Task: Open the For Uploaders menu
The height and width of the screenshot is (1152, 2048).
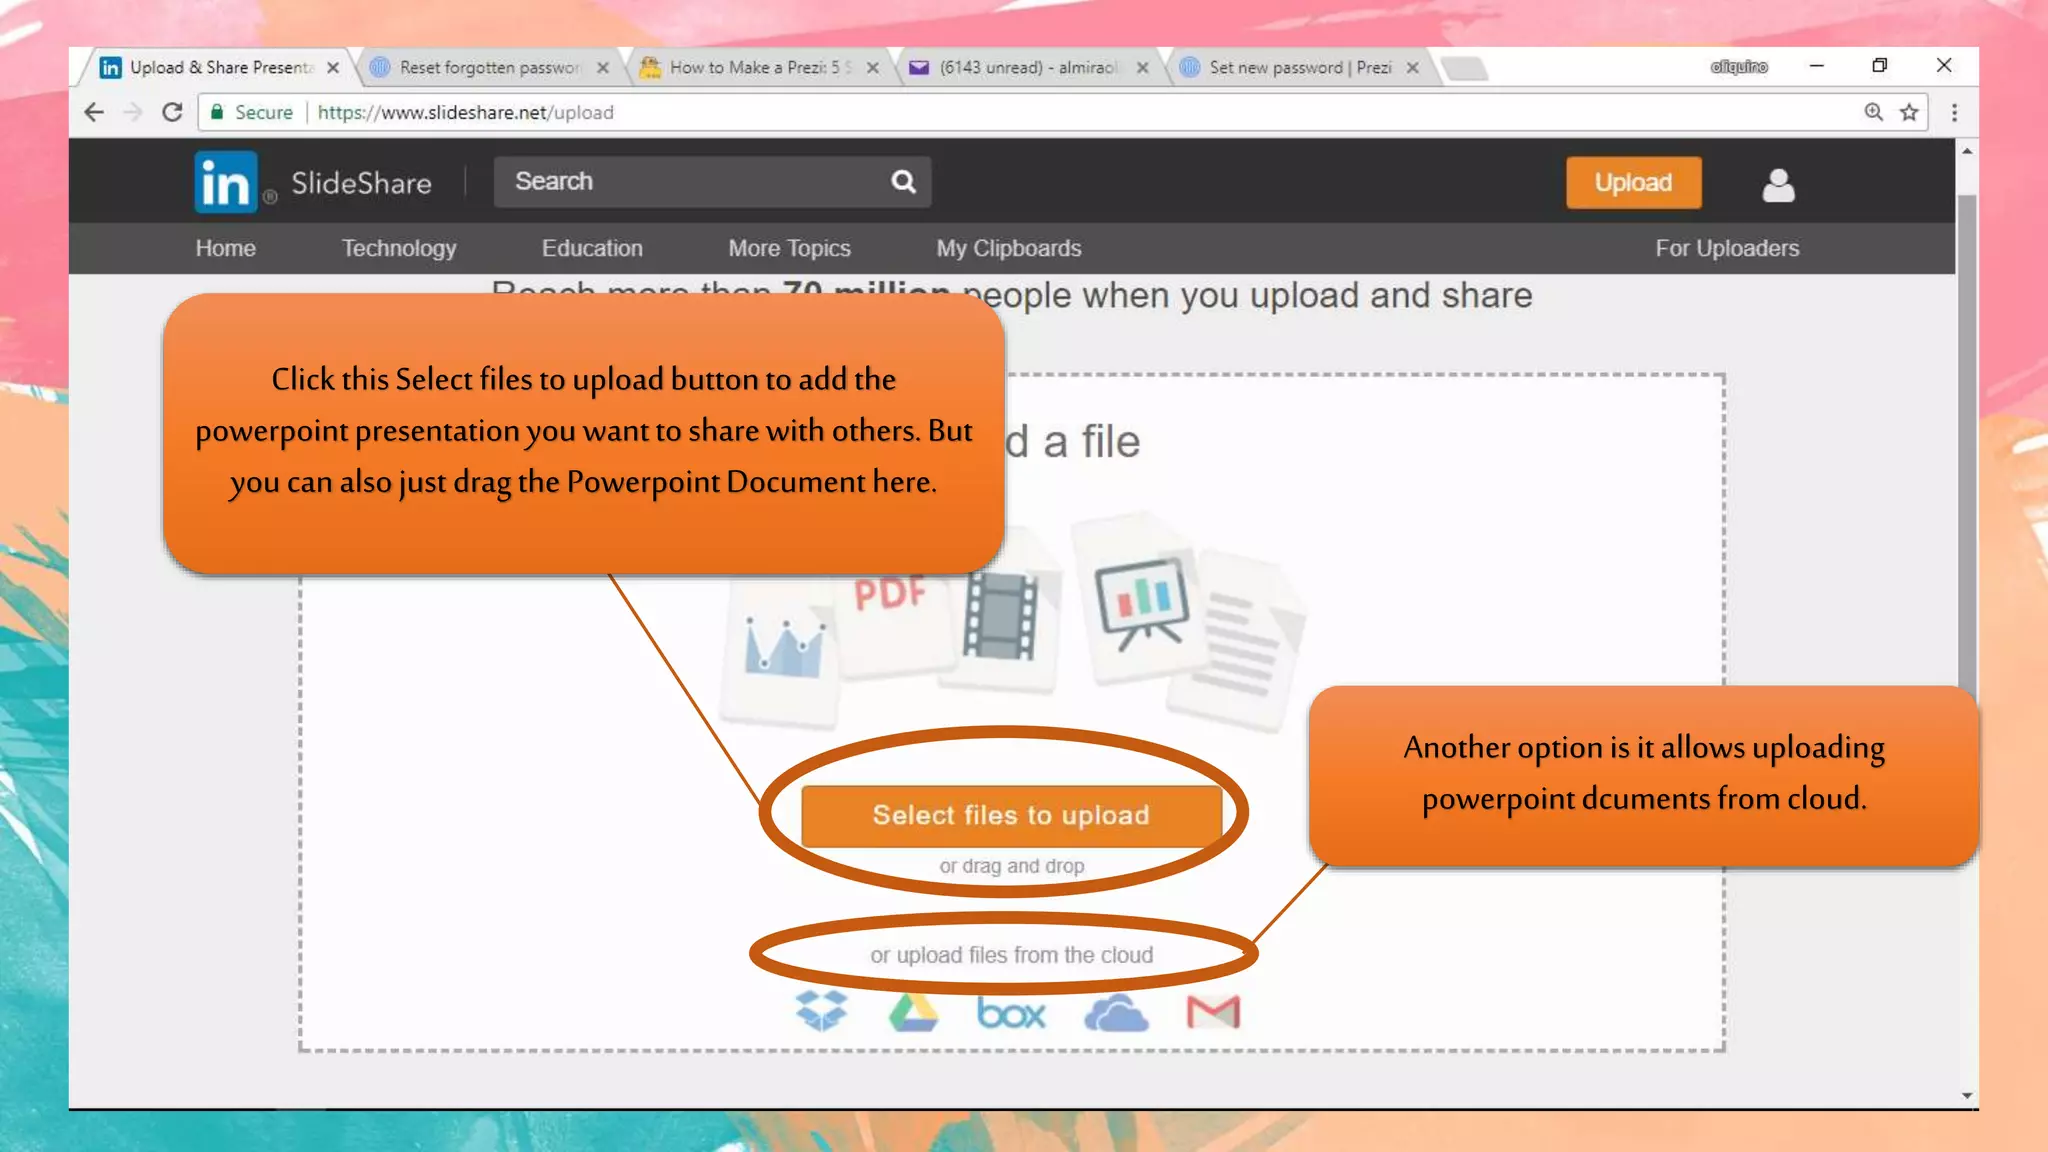Action: [1727, 248]
